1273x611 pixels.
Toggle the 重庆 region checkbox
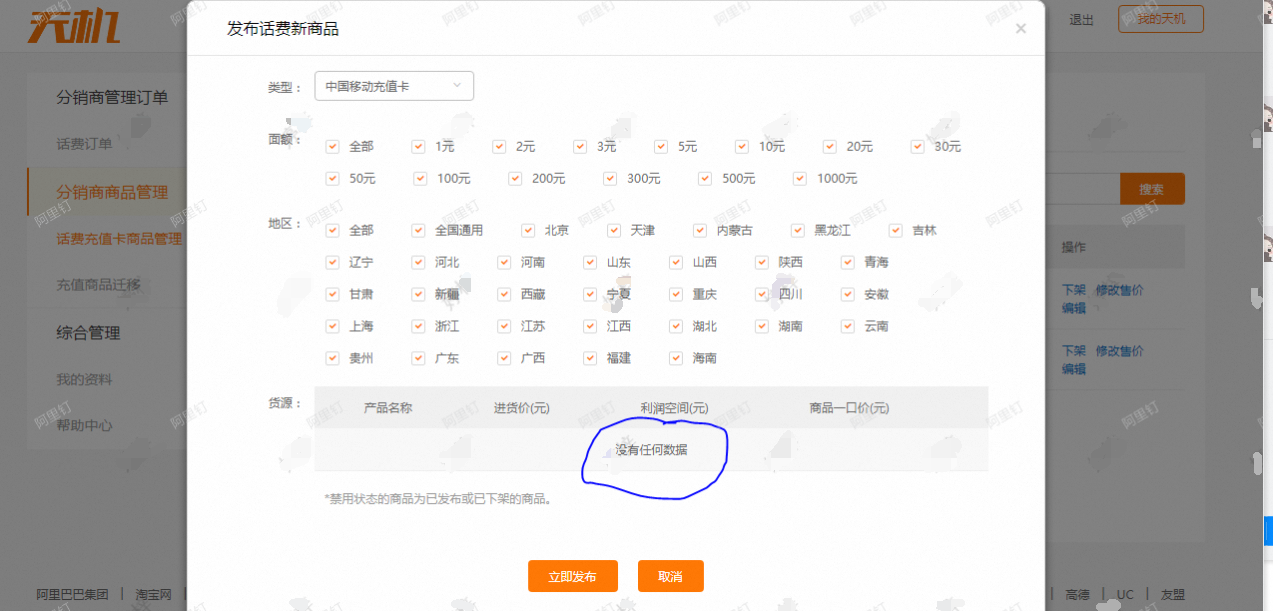coord(676,294)
